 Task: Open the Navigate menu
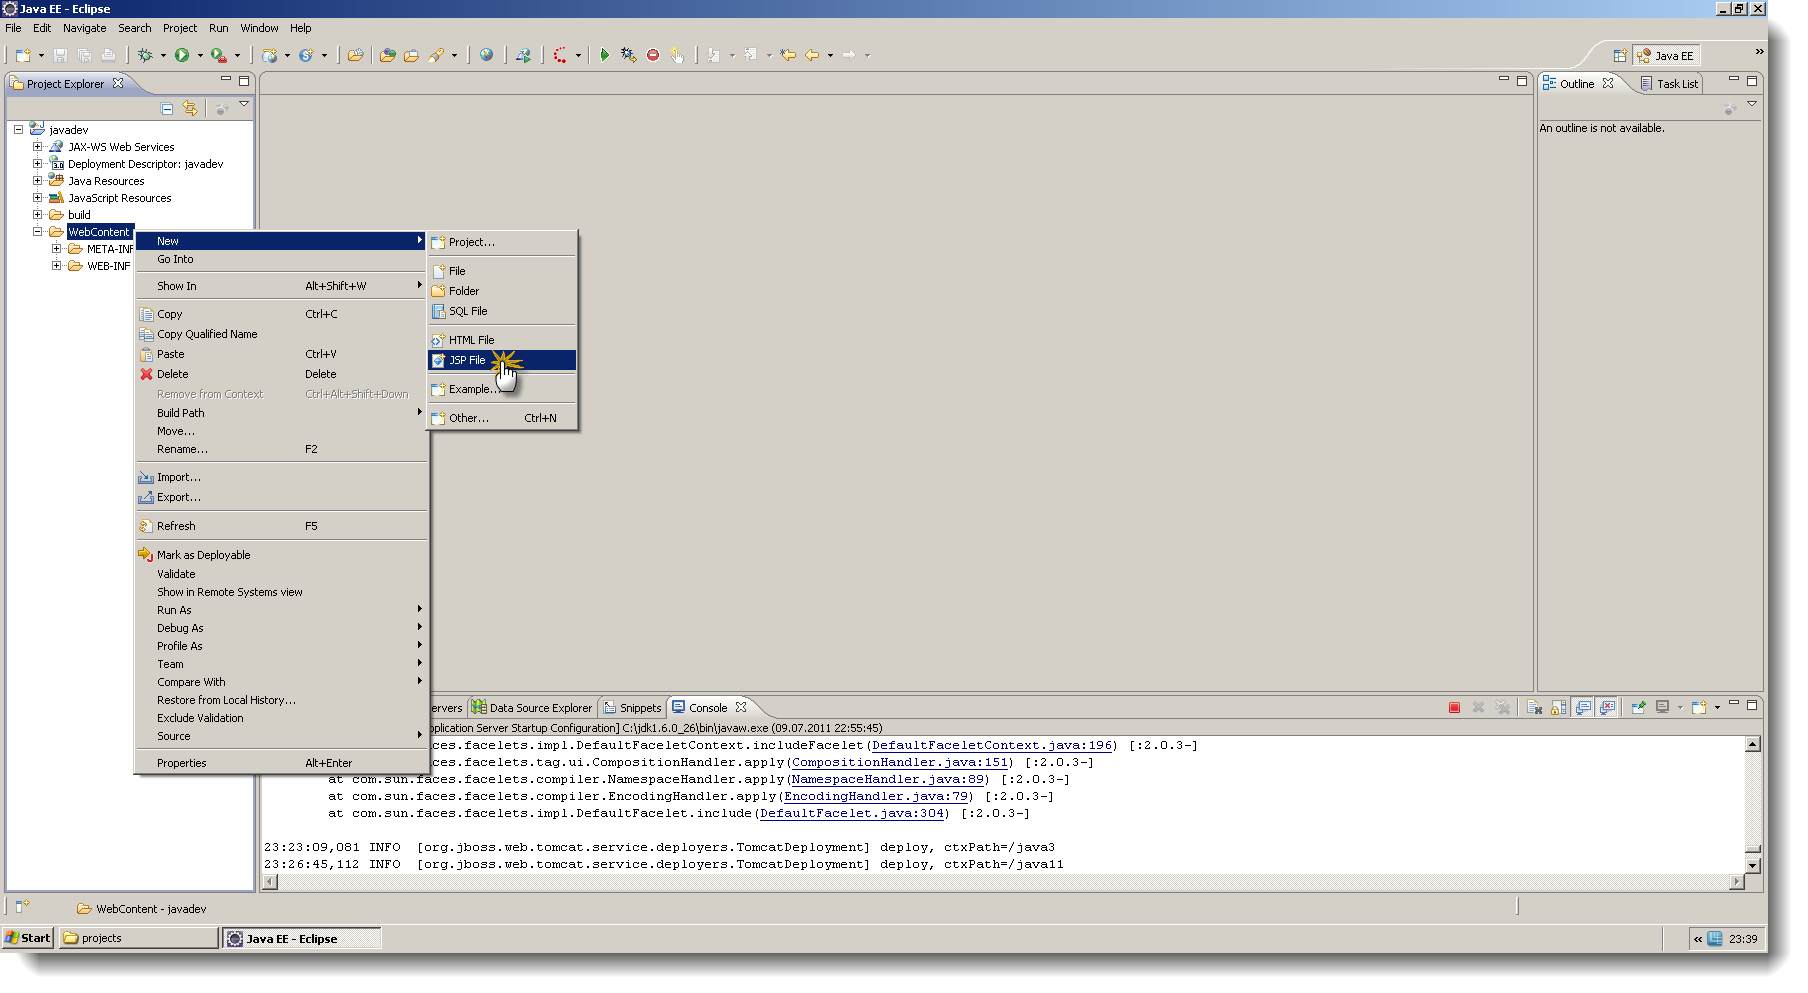point(84,28)
